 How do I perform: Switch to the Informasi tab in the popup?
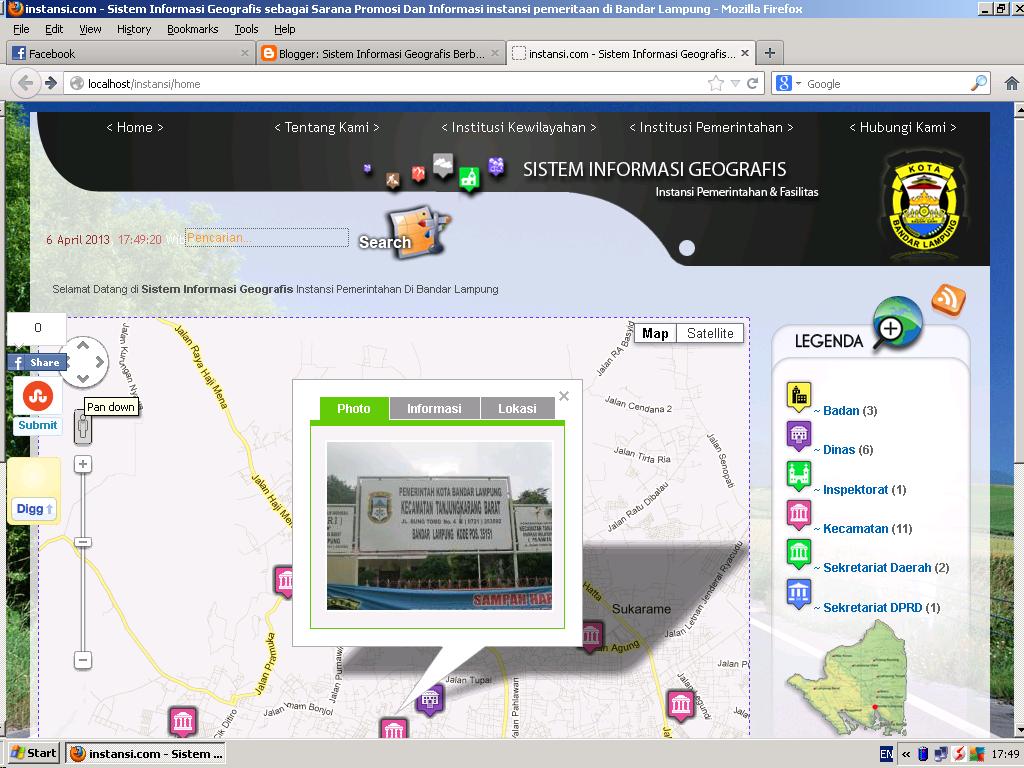434,408
